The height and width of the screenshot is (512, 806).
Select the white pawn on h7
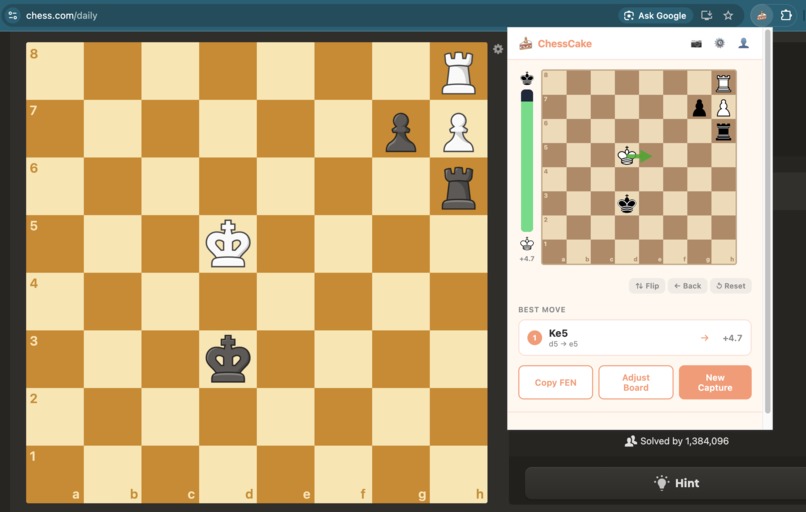[459, 132]
